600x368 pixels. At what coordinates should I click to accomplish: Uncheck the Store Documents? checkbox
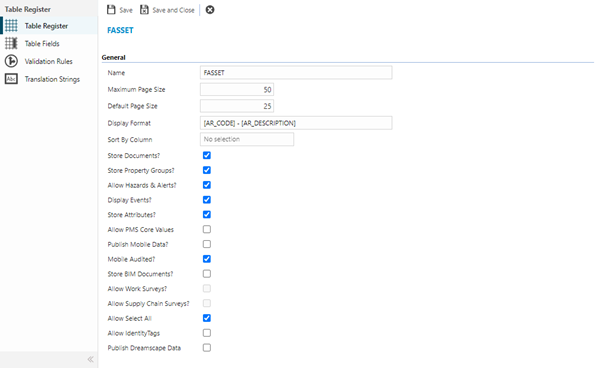click(x=207, y=155)
